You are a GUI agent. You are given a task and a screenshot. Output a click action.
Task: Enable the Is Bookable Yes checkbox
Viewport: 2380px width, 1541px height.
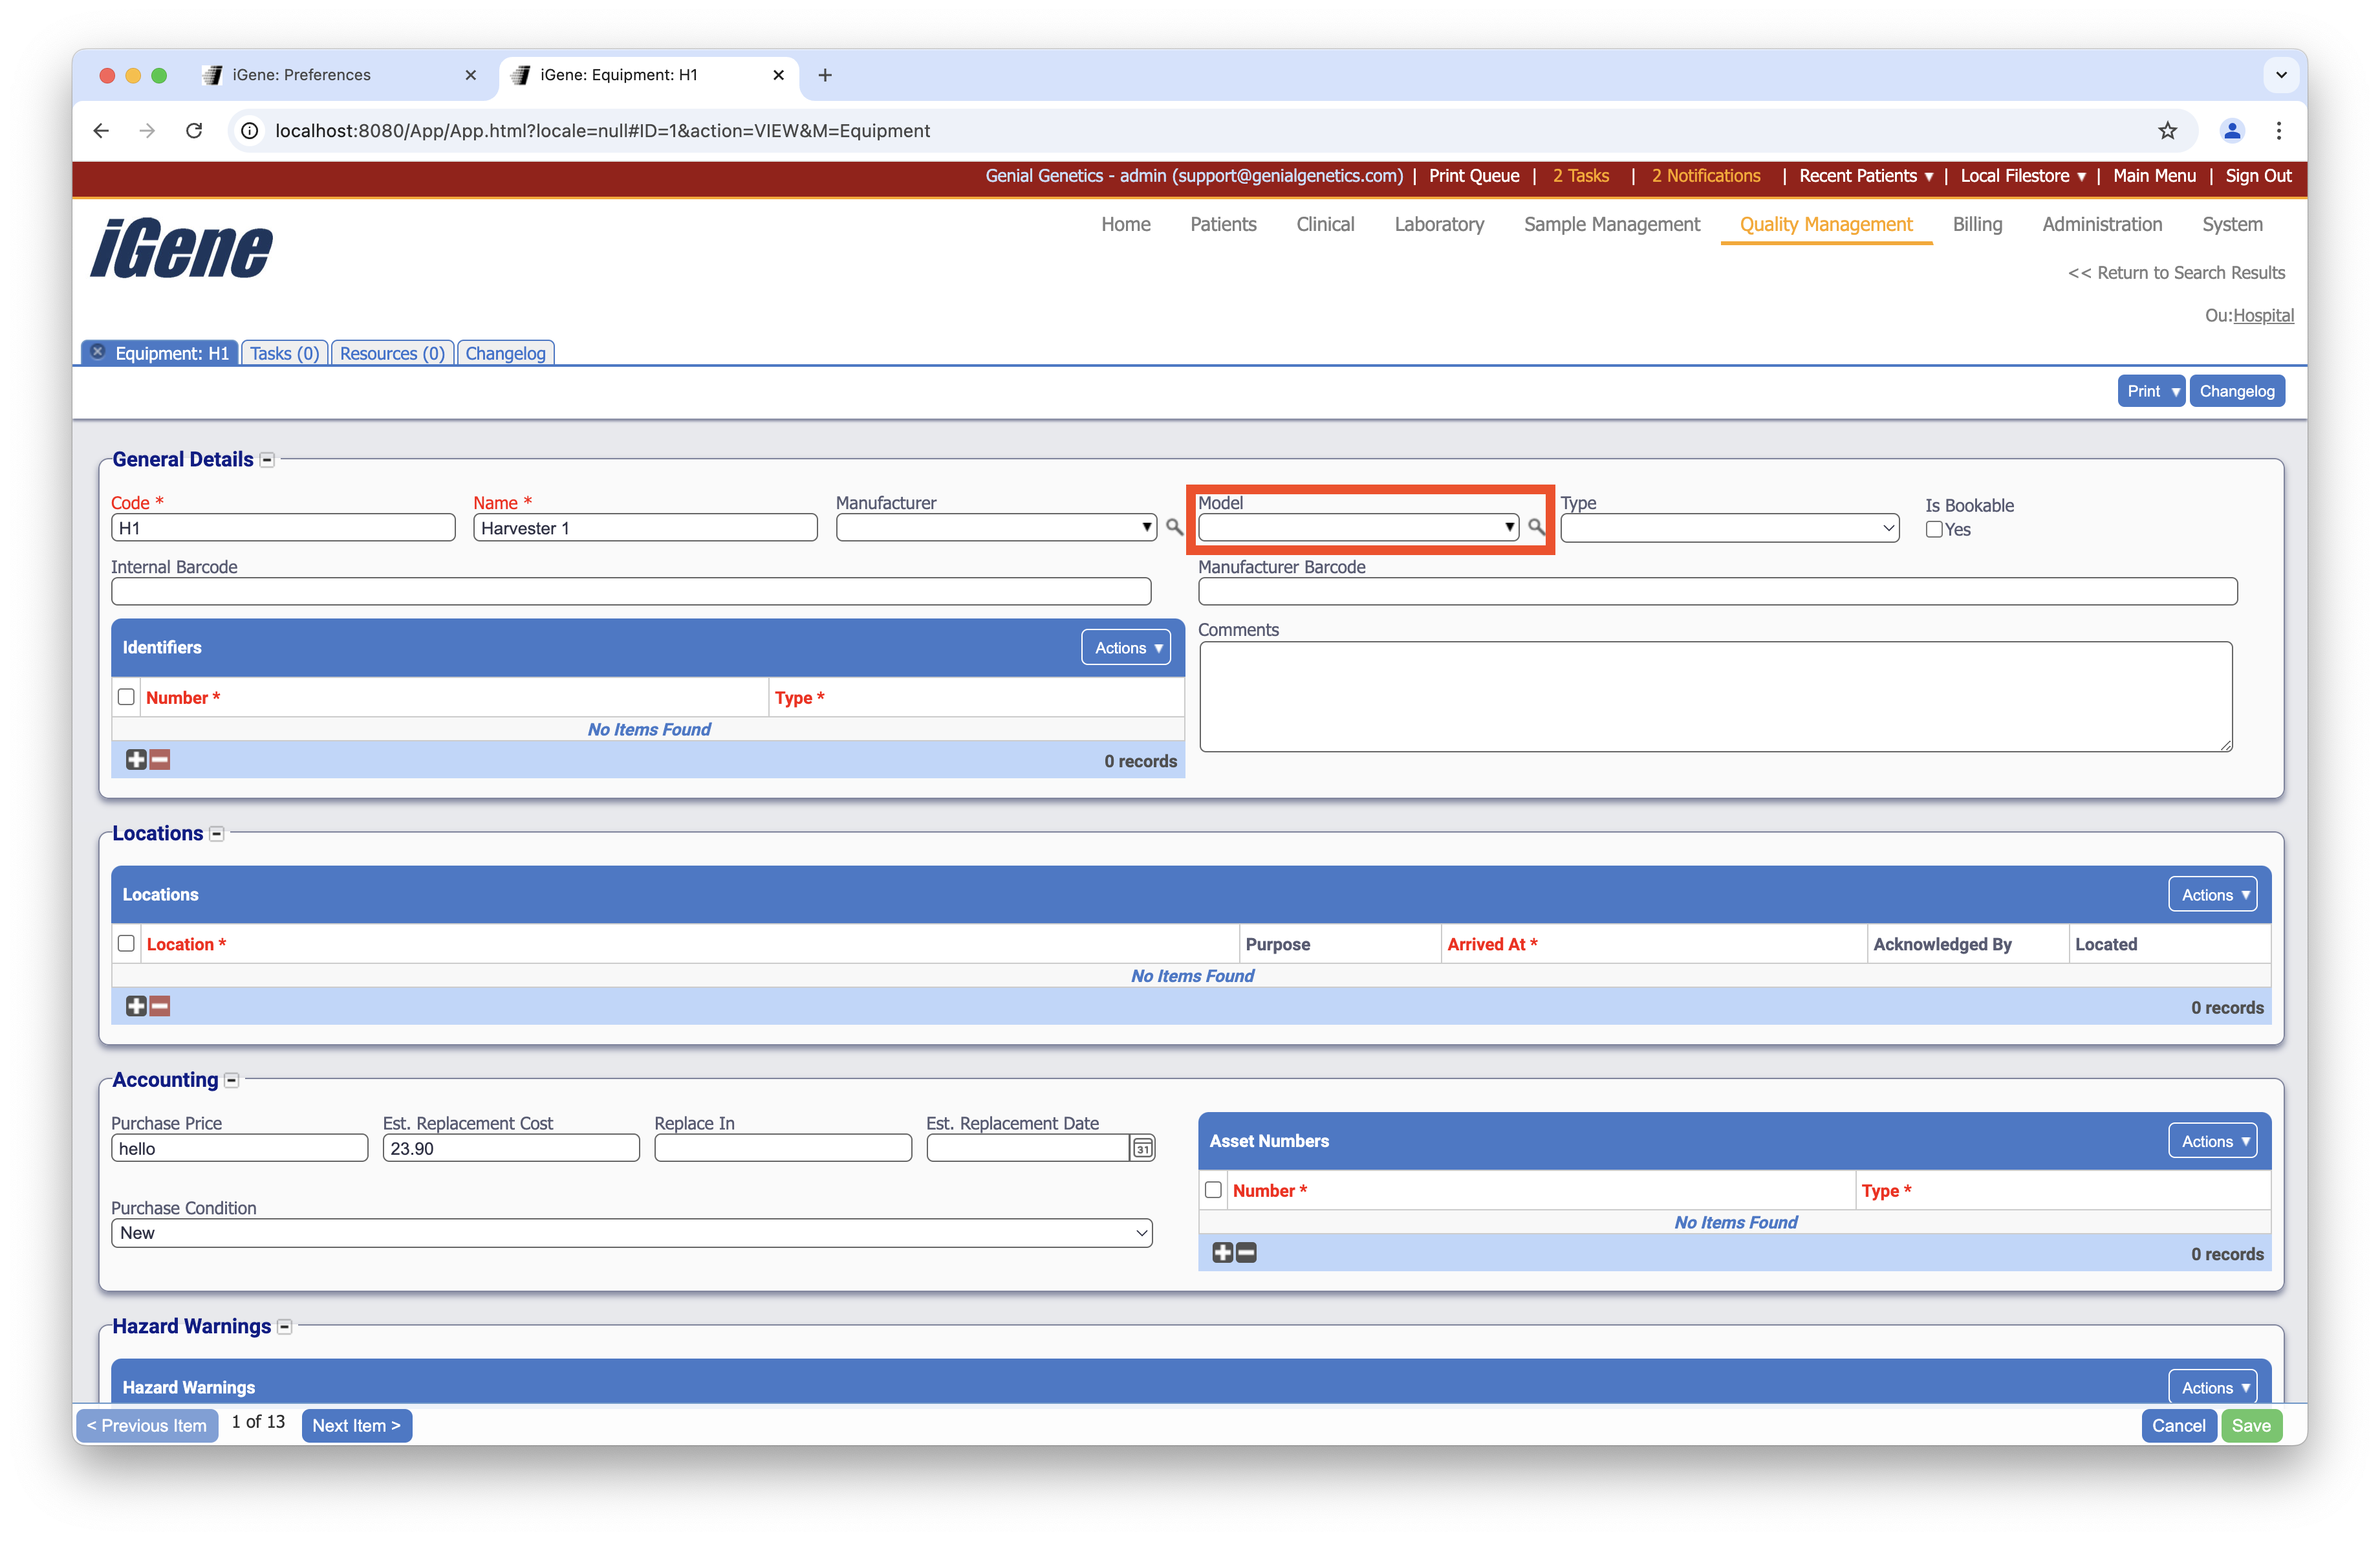pos(1934,530)
